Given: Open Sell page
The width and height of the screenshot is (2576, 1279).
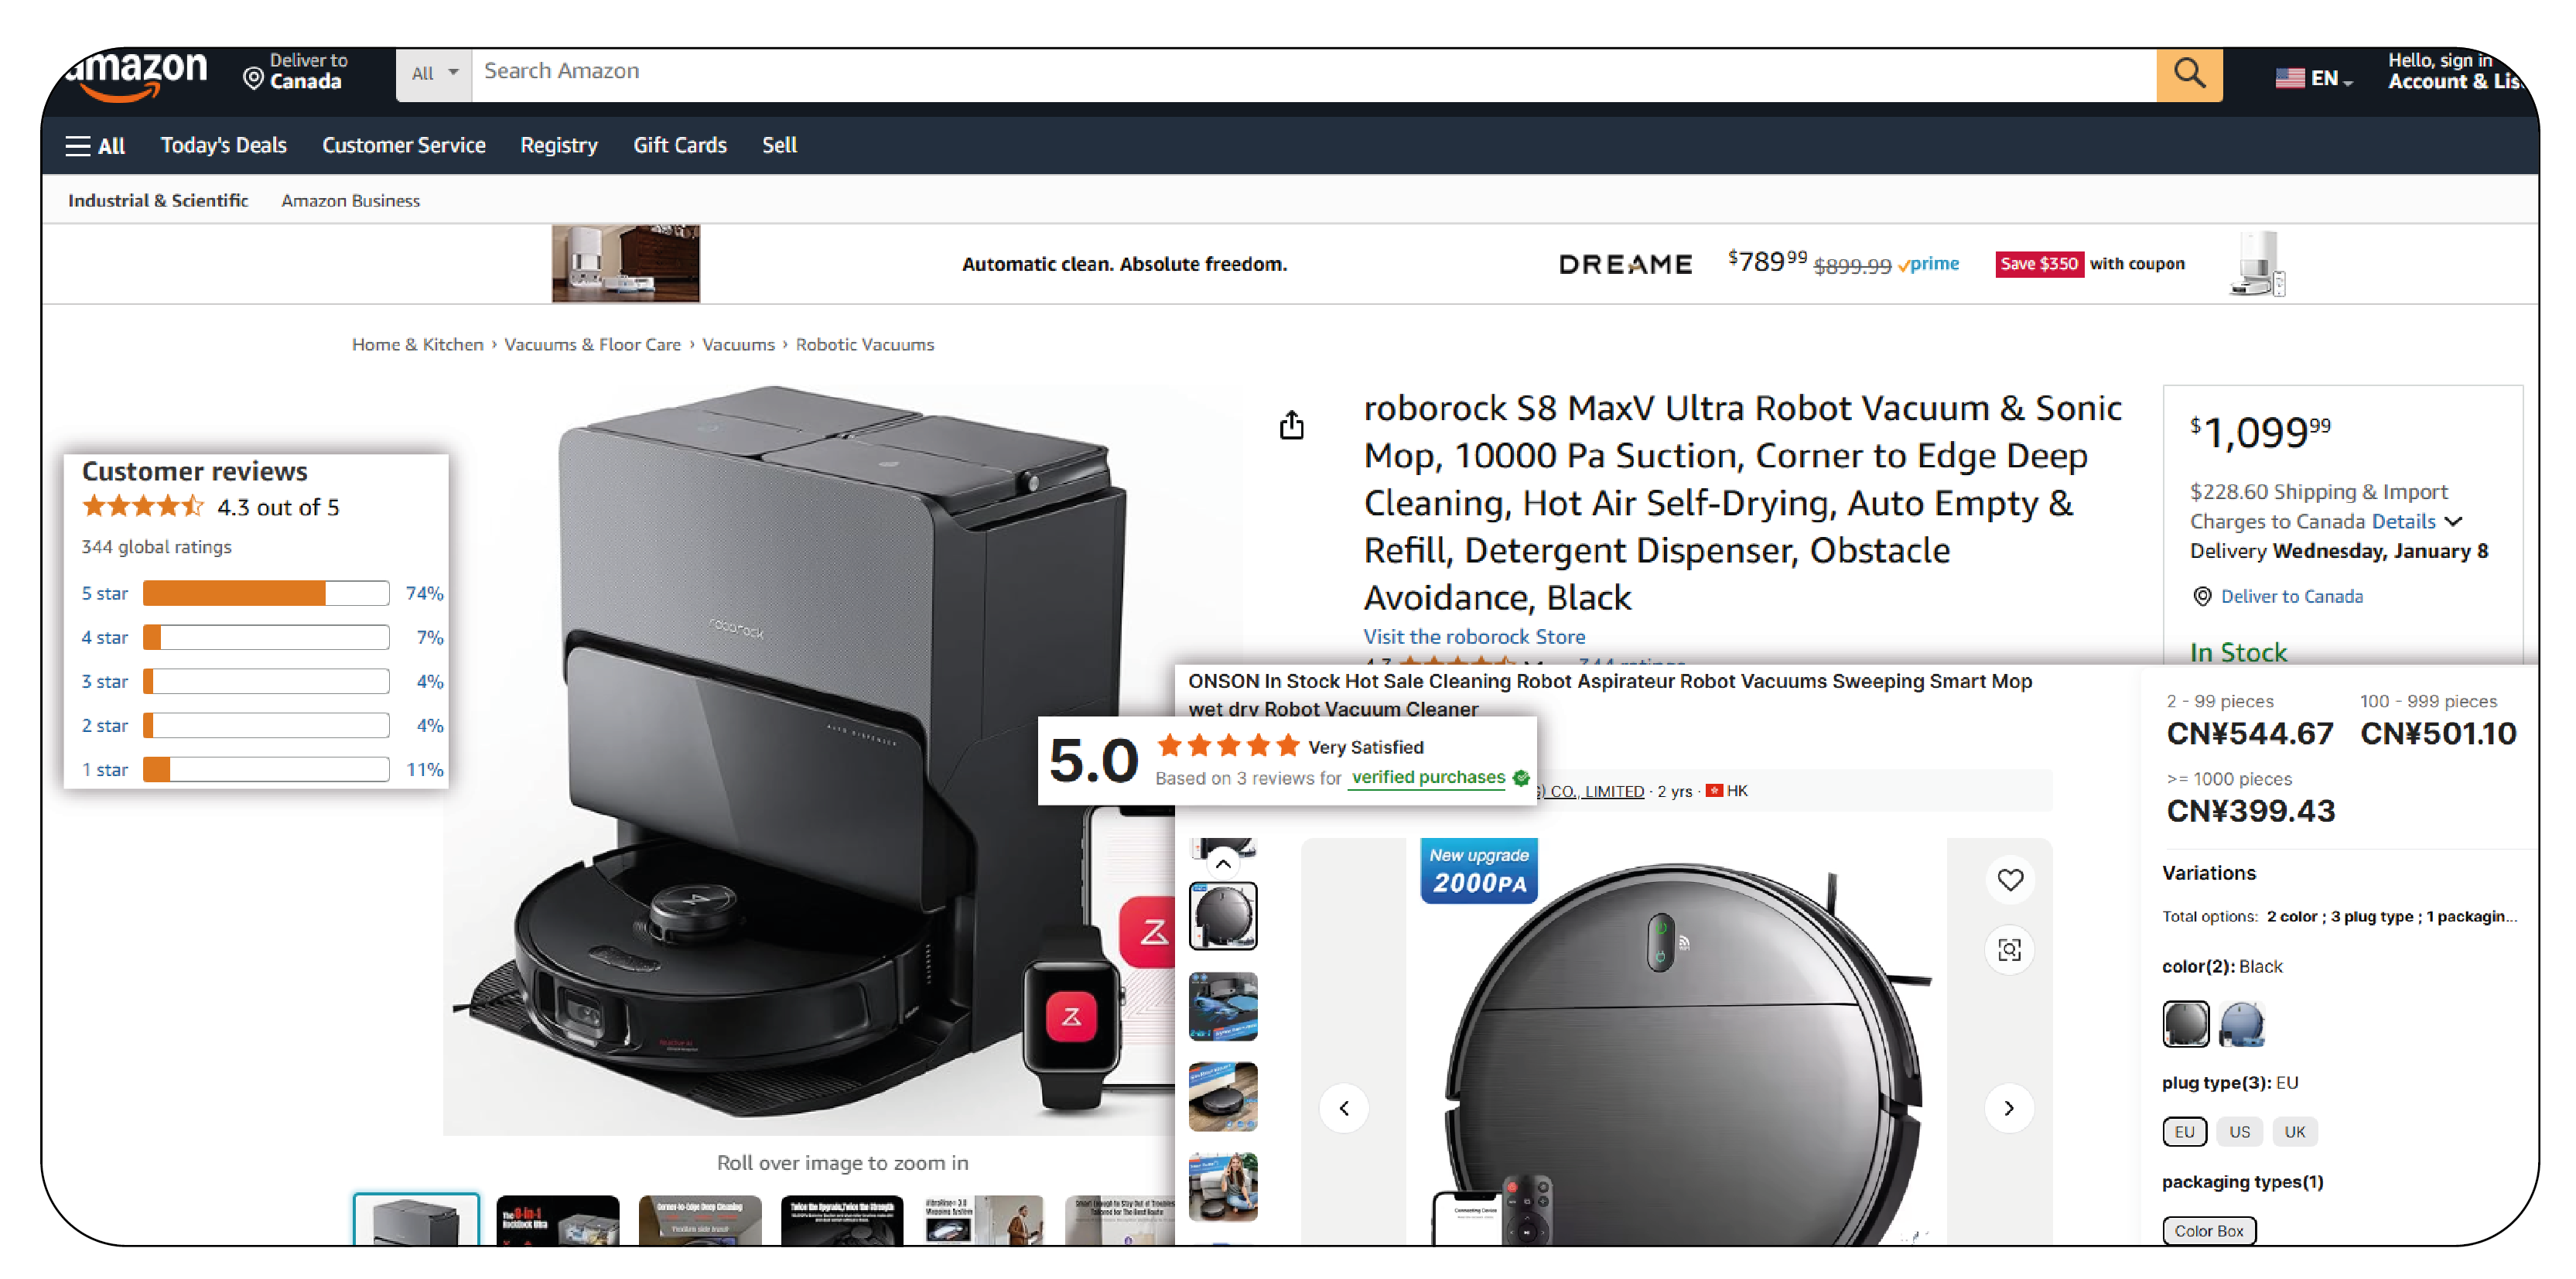Looking at the screenshot, I should (779, 146).
